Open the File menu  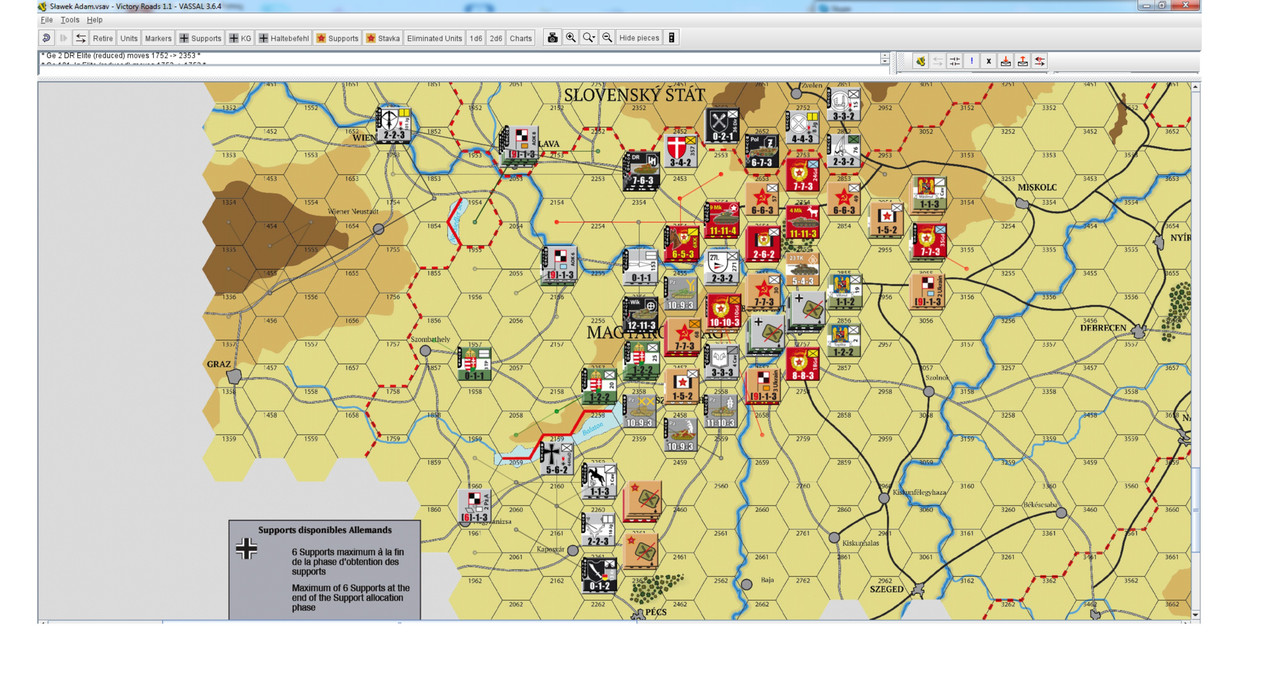click(x=46, y=20)
